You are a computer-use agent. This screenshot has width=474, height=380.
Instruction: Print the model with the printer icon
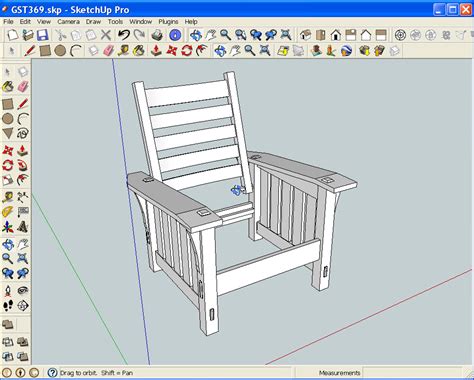[x=157, y=35]
